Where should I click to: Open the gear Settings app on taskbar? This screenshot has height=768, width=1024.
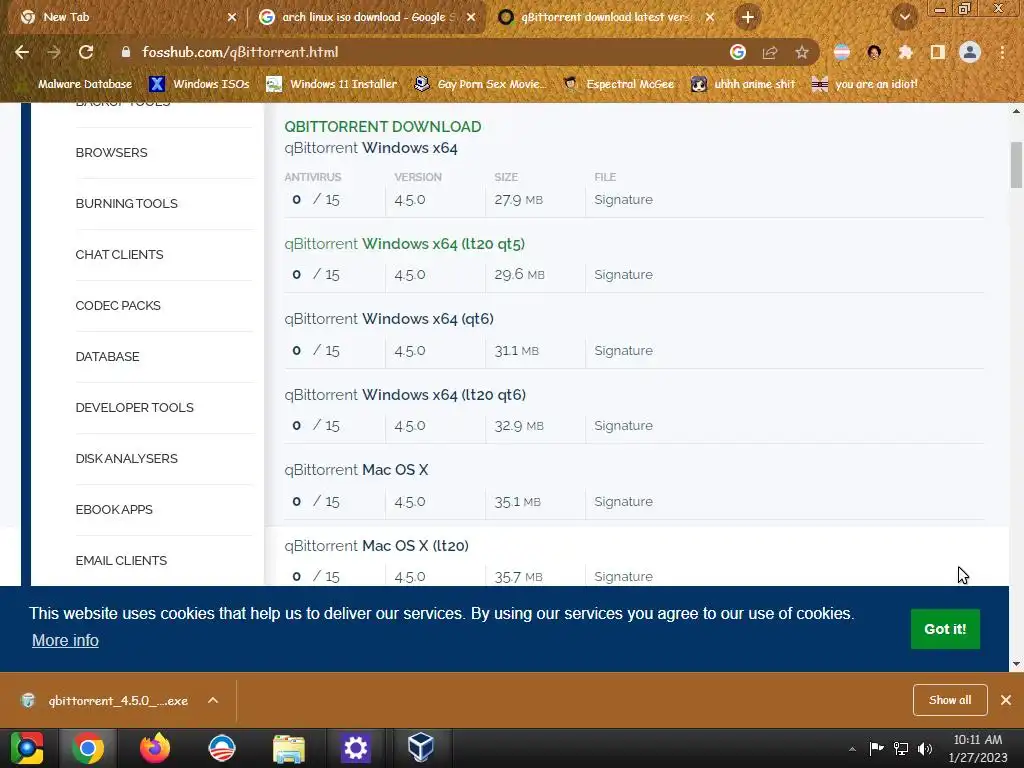(355, 748)
